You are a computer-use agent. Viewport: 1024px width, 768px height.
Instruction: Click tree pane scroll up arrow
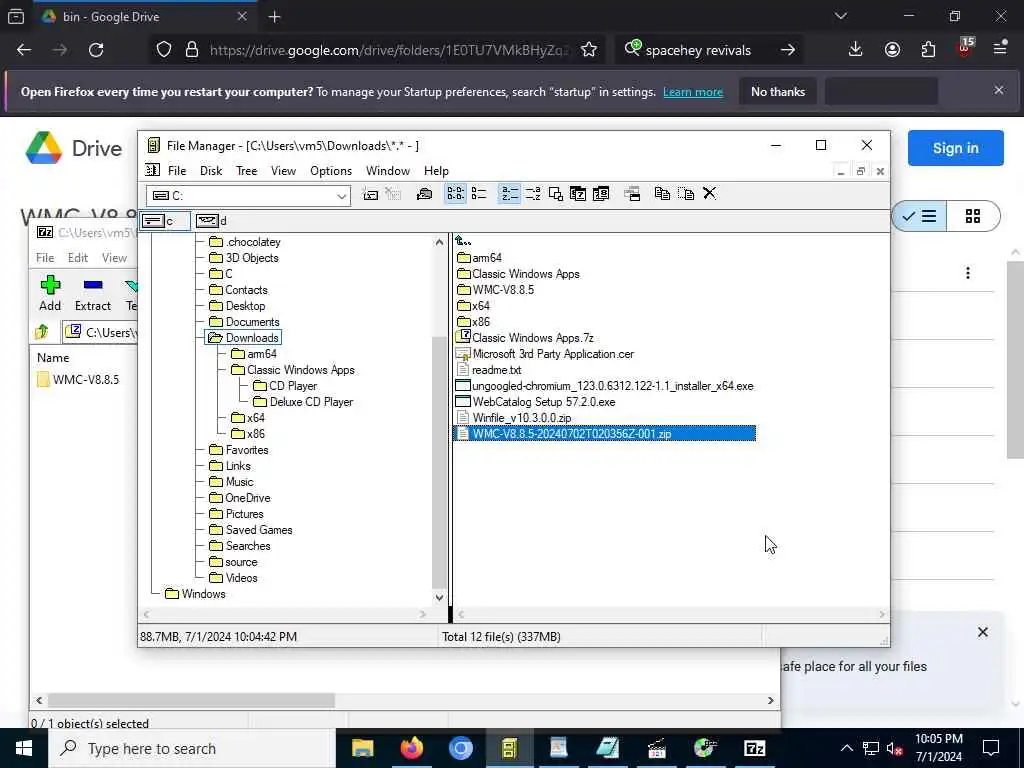pos(440,243)
